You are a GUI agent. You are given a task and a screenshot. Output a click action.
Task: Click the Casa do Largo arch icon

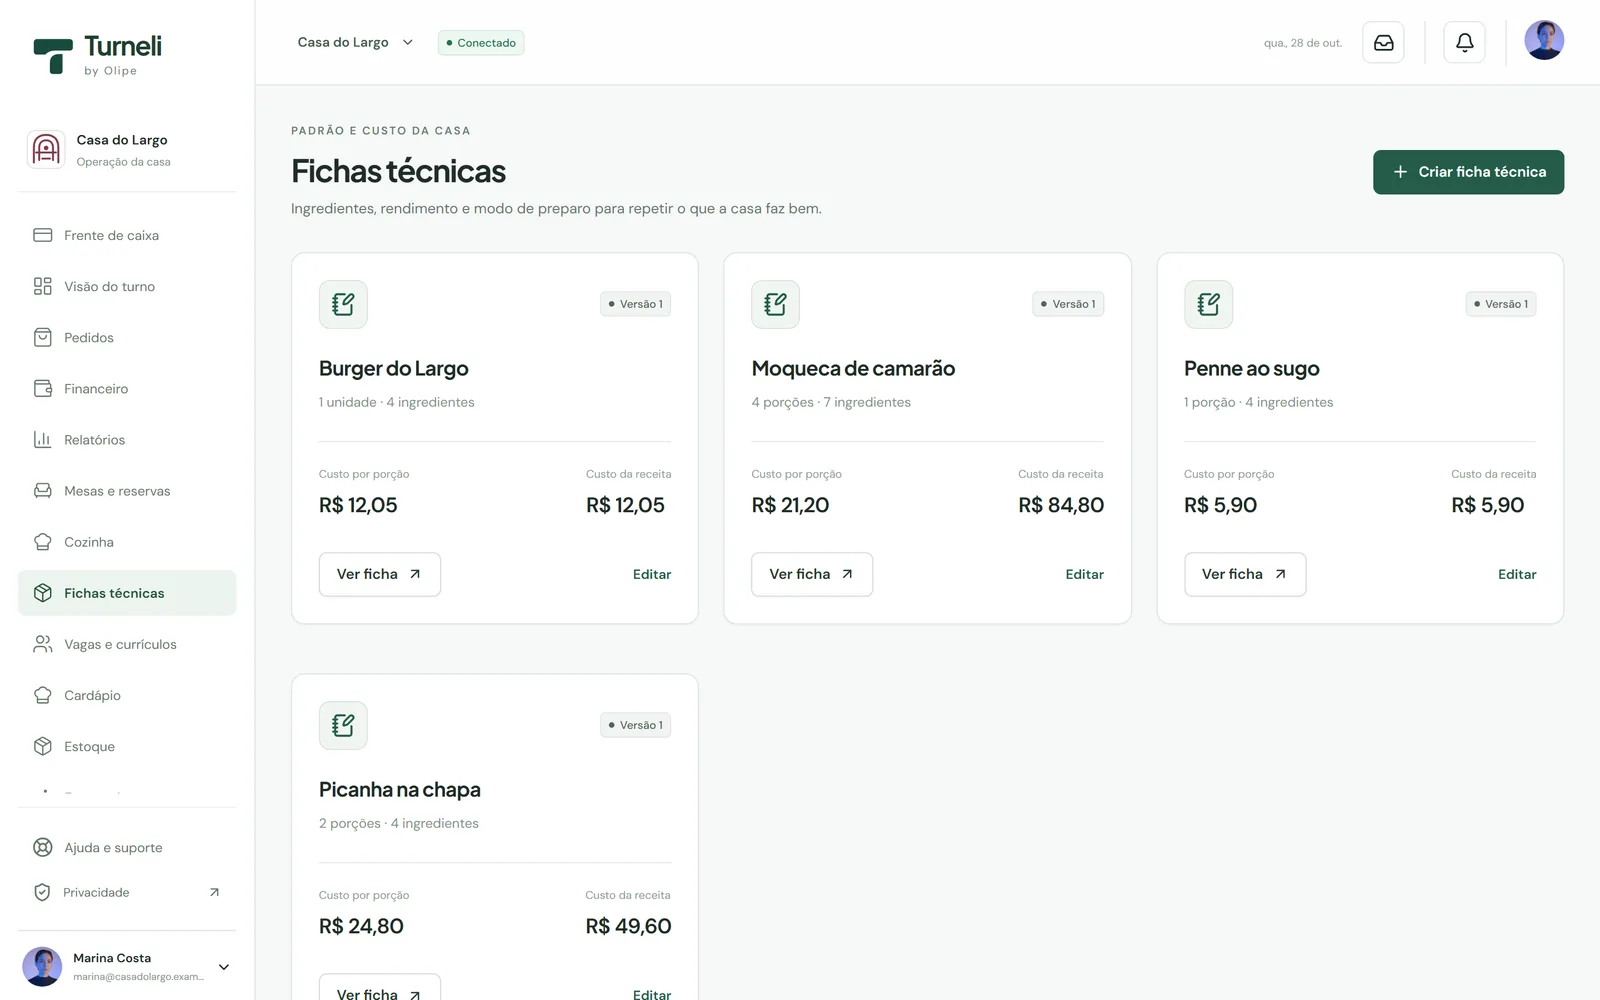[x=46, y=150]
